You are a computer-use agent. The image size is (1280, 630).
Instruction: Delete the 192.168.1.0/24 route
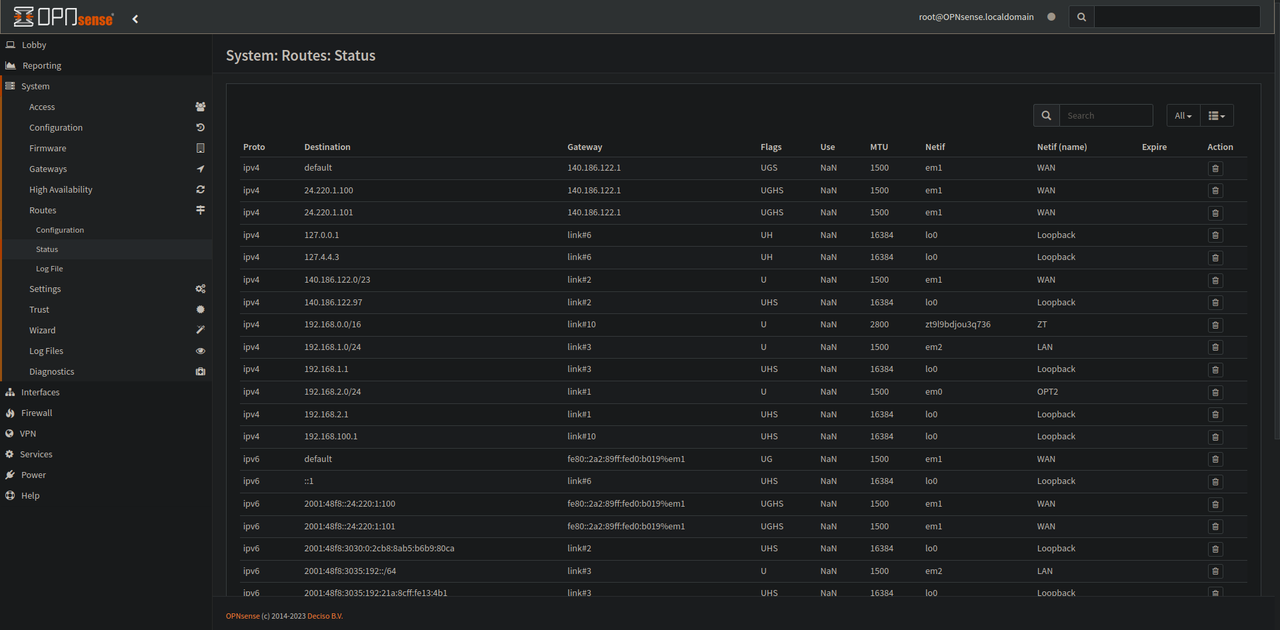tap(1215, 347)
